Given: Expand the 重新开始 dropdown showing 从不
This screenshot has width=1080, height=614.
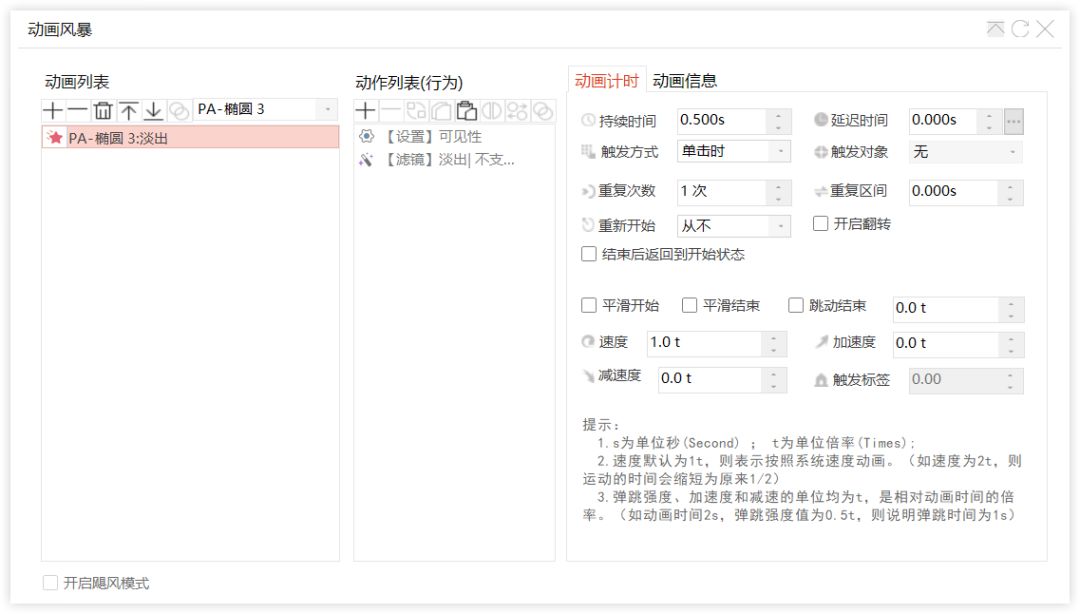Looking at the screenshot, I should (734, 226).
